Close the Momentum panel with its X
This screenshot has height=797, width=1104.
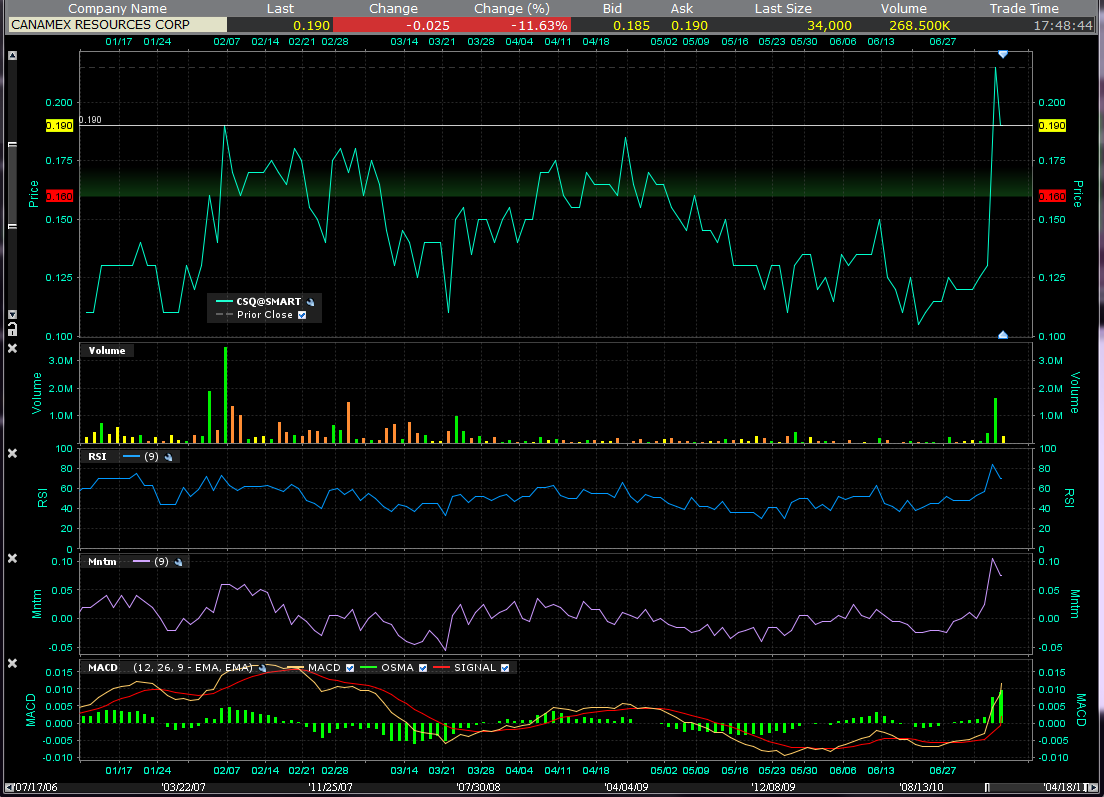click(x=12, y=559)
